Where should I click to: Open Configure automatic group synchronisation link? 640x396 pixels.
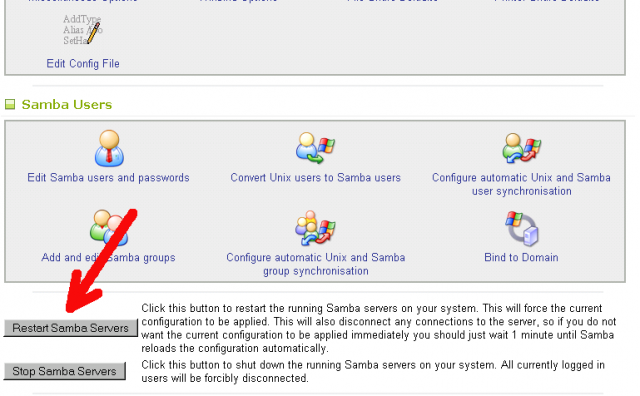[316, 264]
